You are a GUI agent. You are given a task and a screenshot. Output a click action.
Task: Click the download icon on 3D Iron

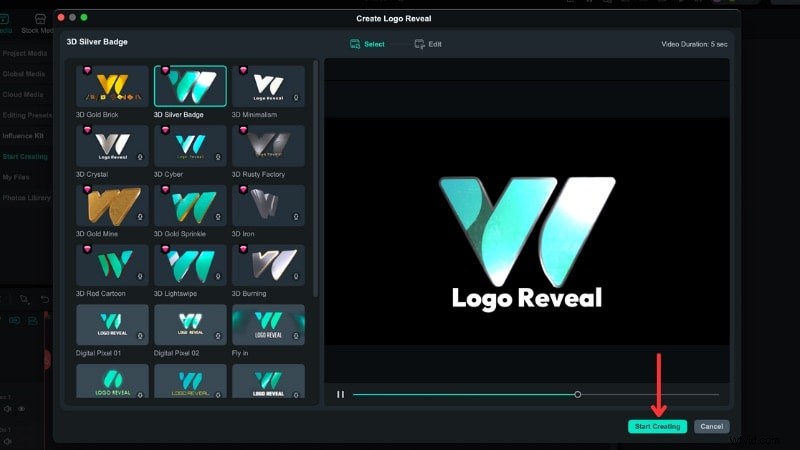[x=296, y=217]
